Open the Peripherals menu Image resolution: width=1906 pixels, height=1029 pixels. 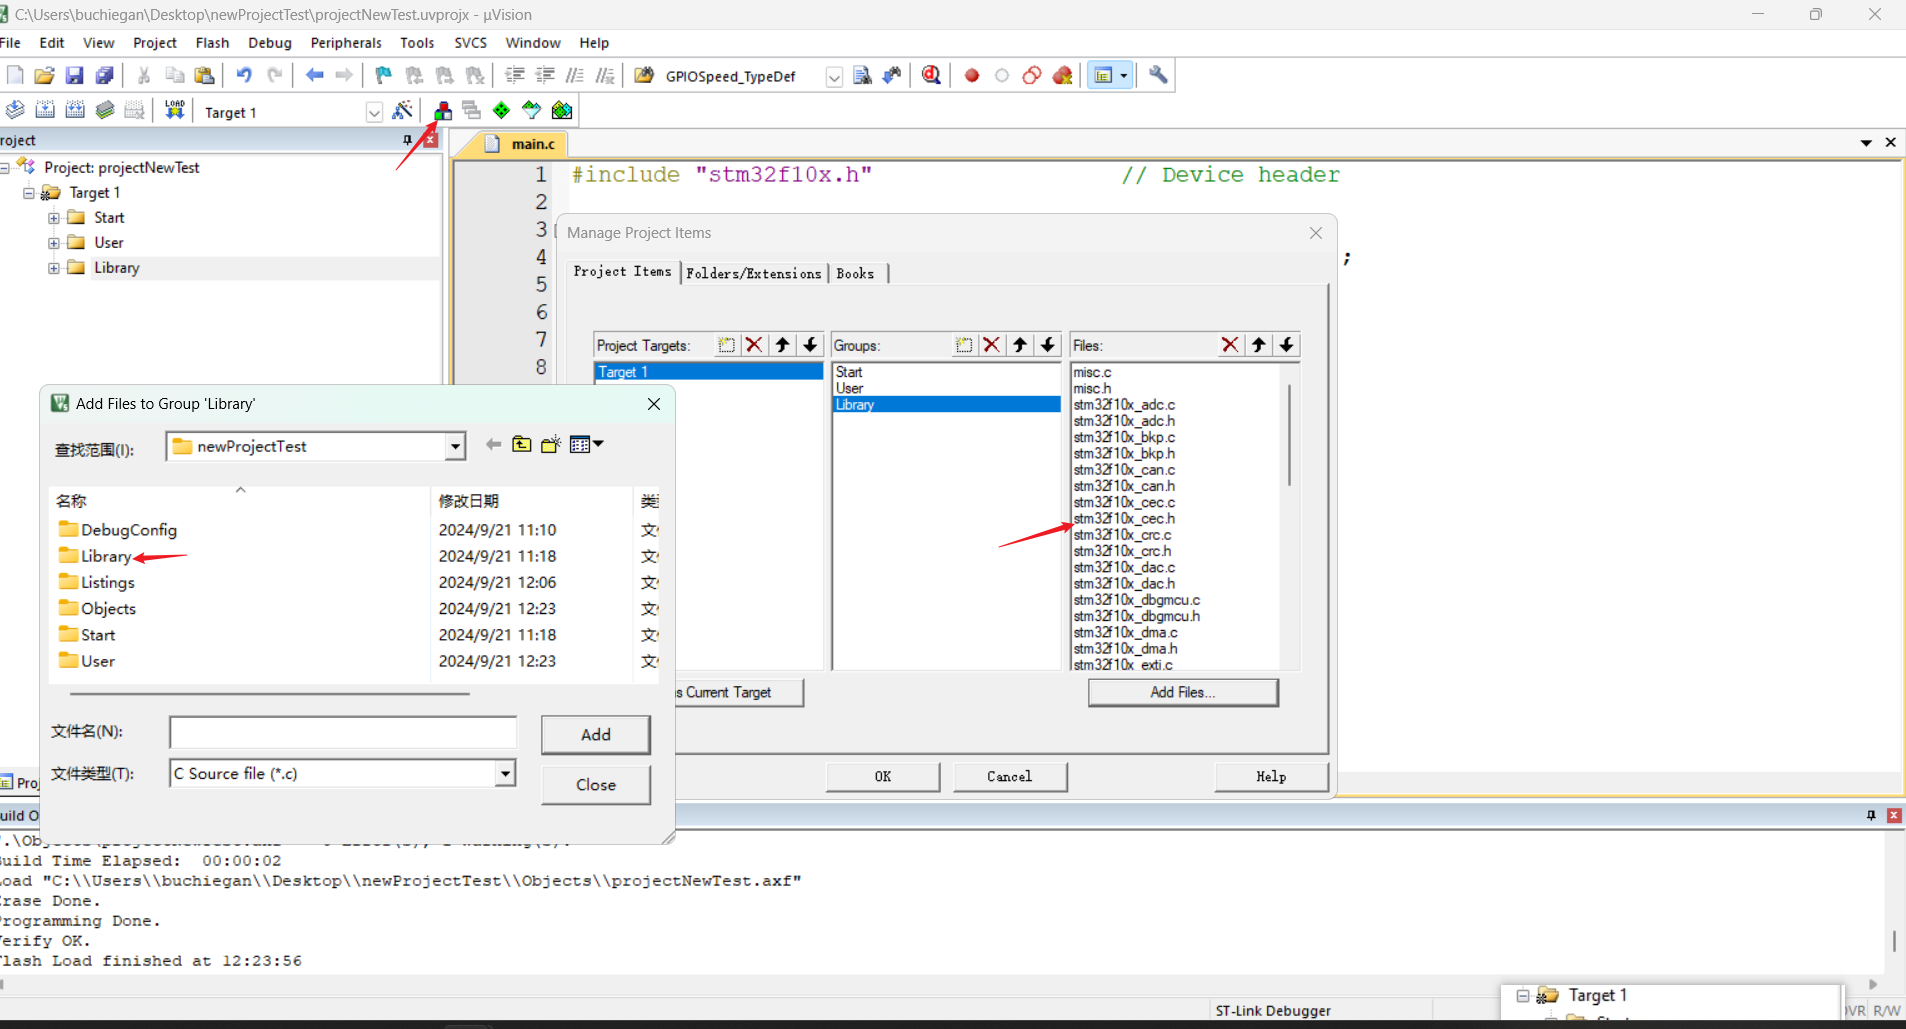346,43
